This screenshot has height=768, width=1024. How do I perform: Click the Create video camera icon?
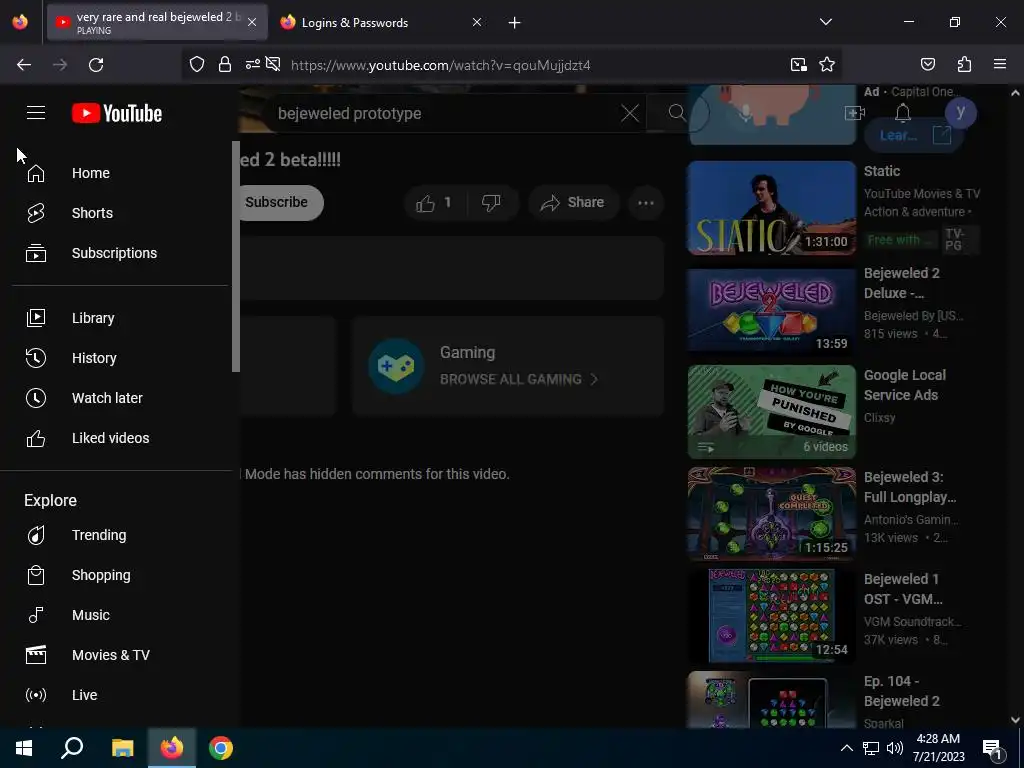854,113
